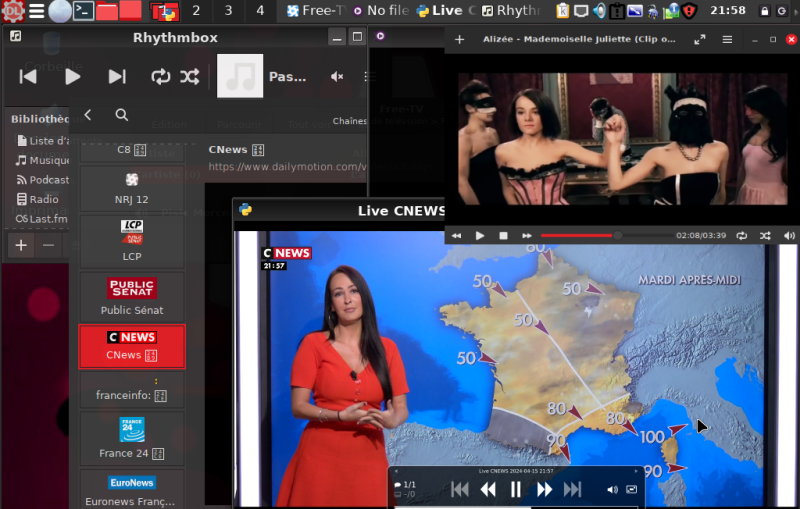
Task: Mute the CNEWS overlay volume icon
Action: coord(612,490)
